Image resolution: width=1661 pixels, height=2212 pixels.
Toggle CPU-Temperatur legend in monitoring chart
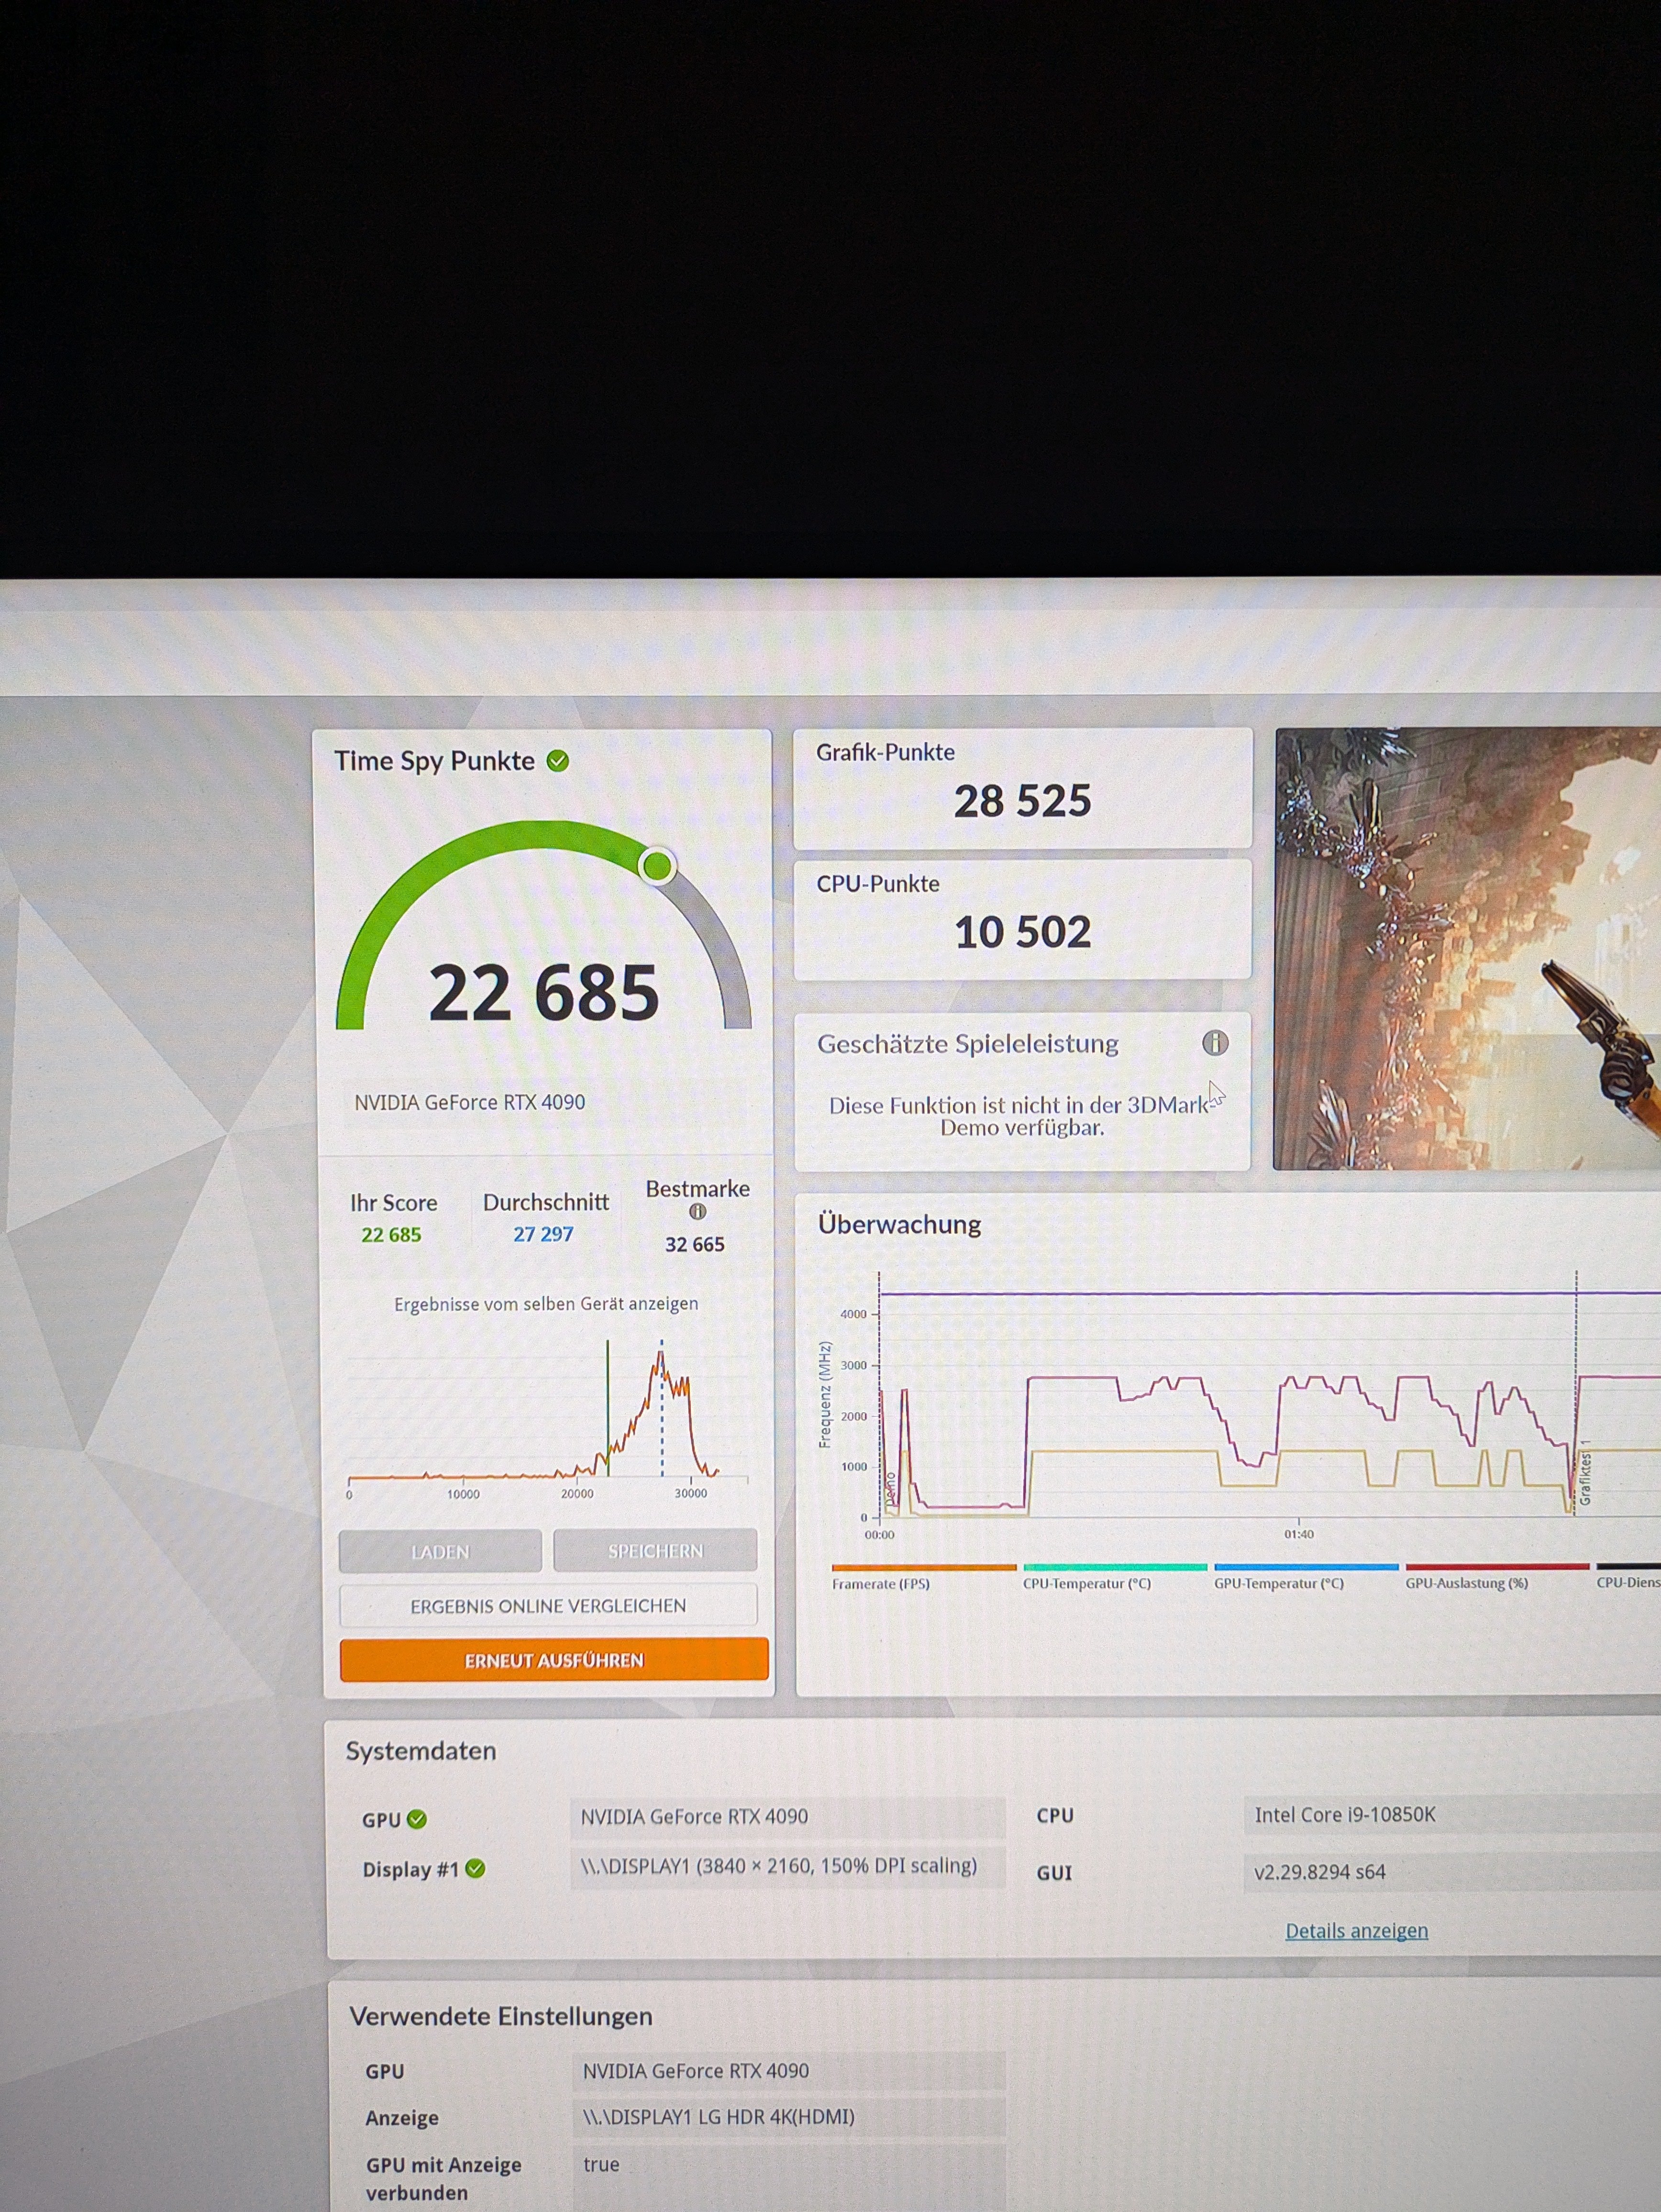1086,1583
